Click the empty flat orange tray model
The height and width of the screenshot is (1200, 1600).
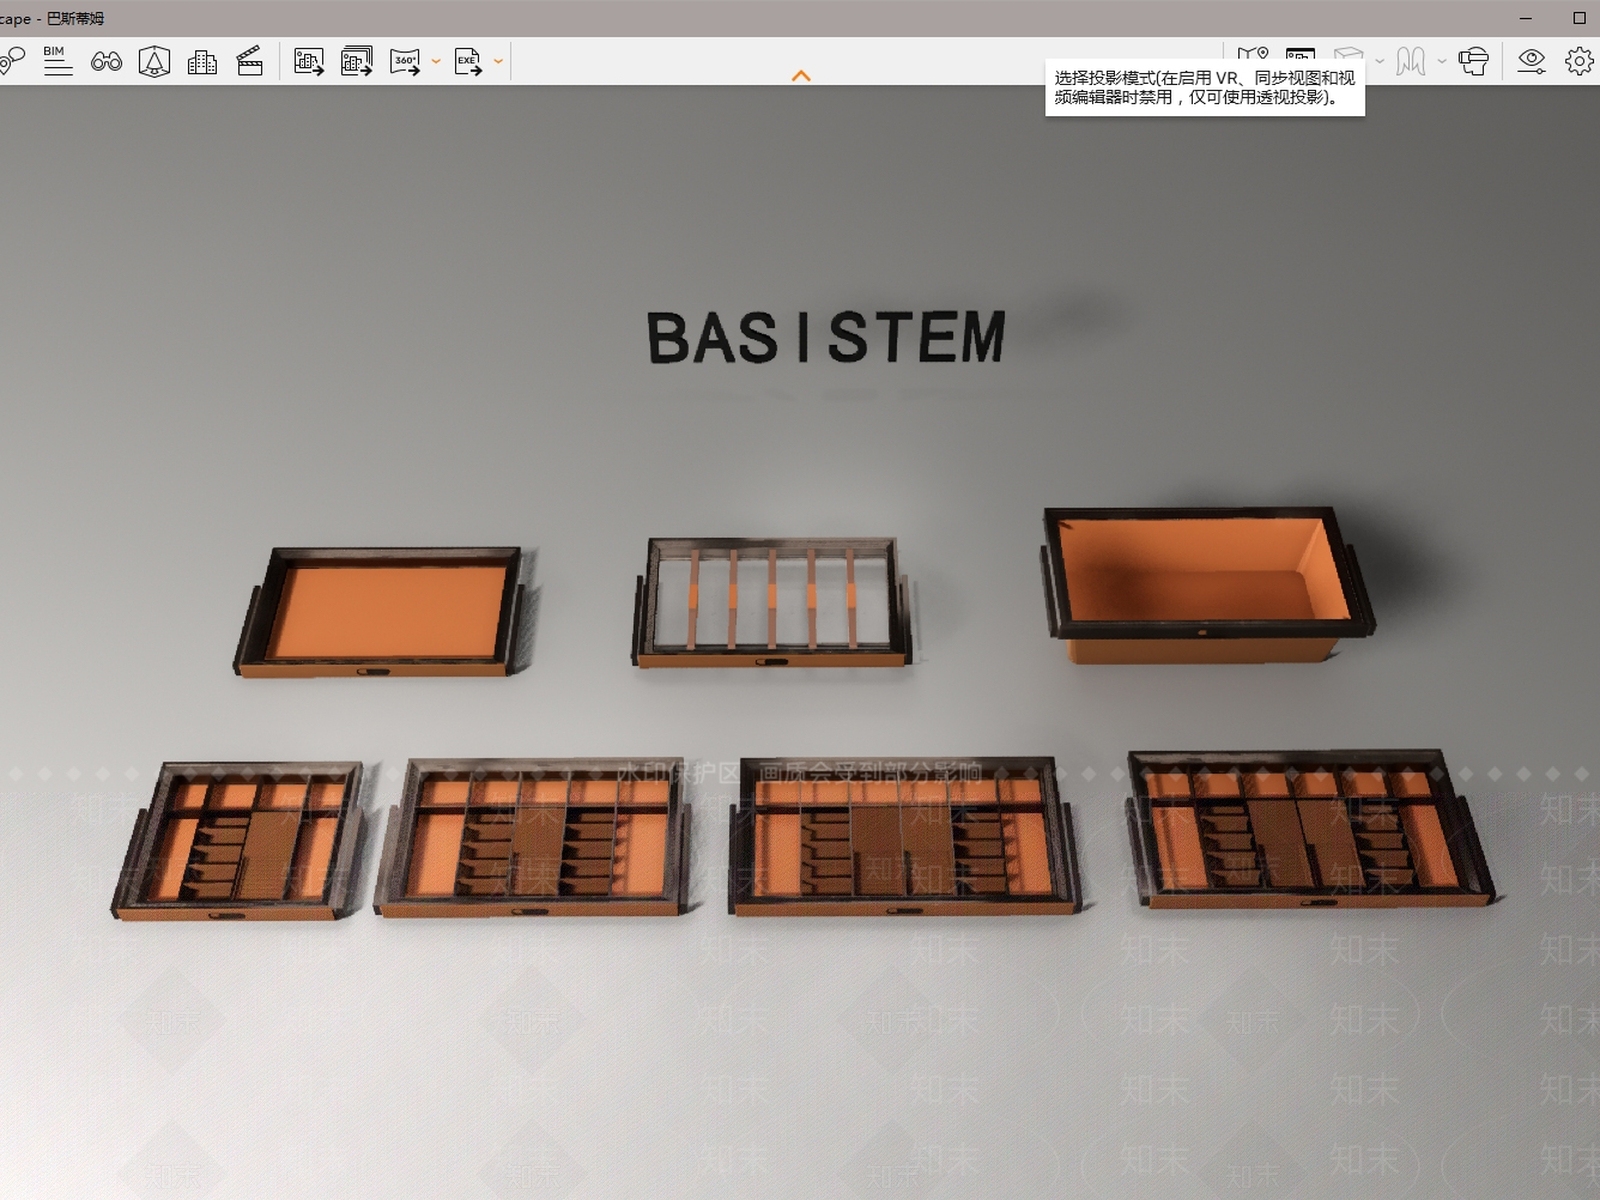[x=383, y=611]
